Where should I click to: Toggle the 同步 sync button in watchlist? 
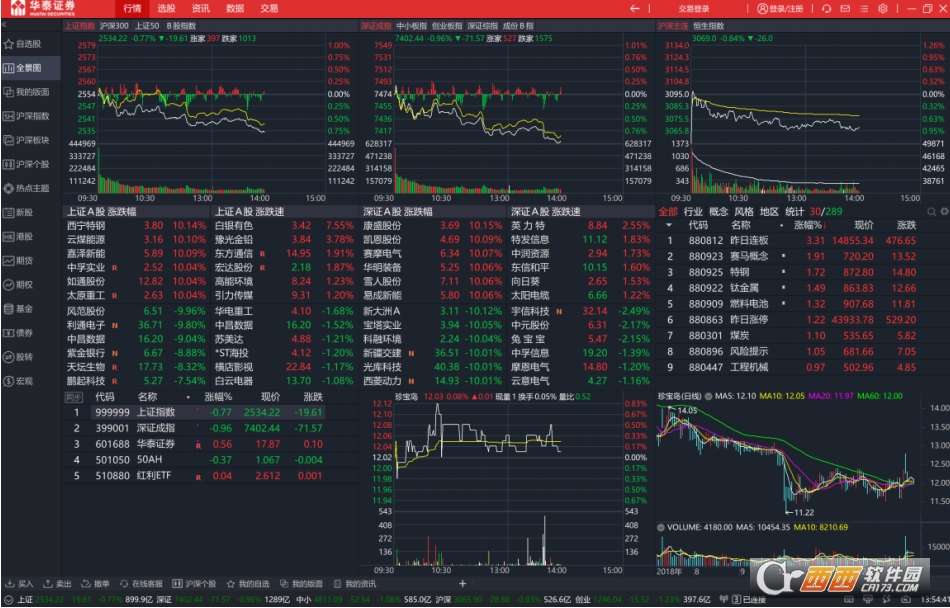click(73, 397)
